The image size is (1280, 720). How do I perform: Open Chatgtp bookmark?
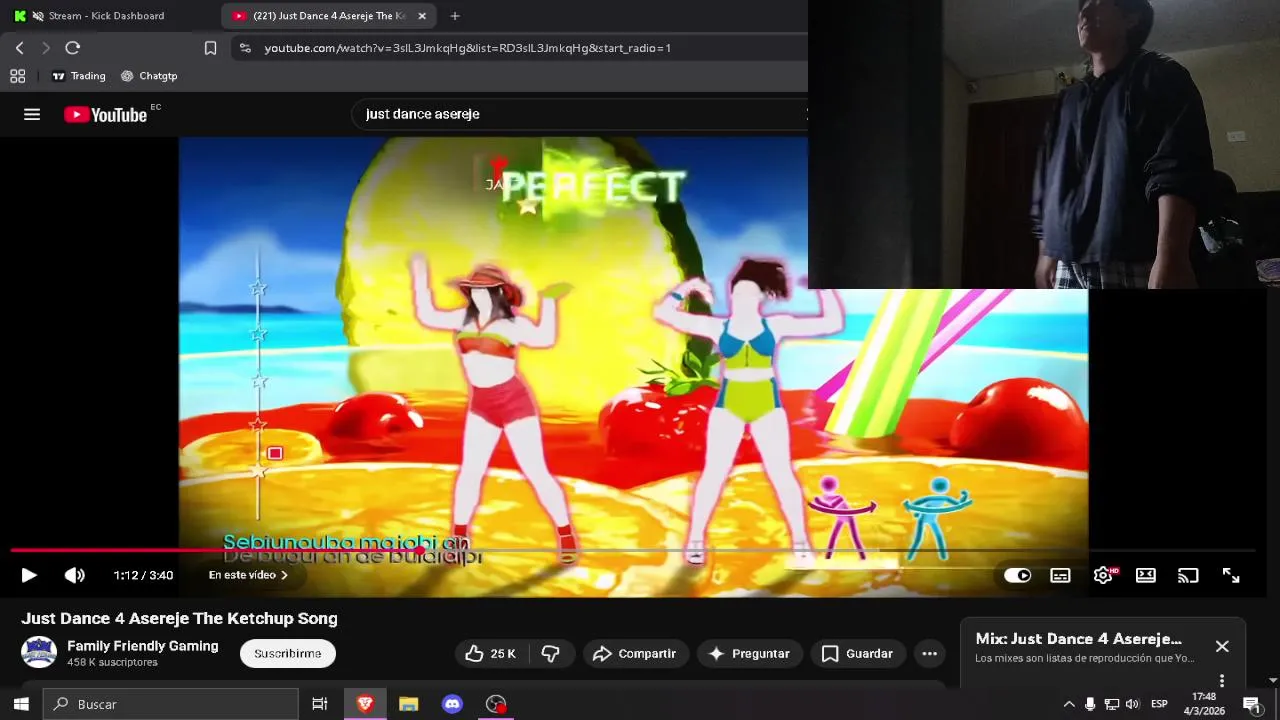tap(149, 76)
